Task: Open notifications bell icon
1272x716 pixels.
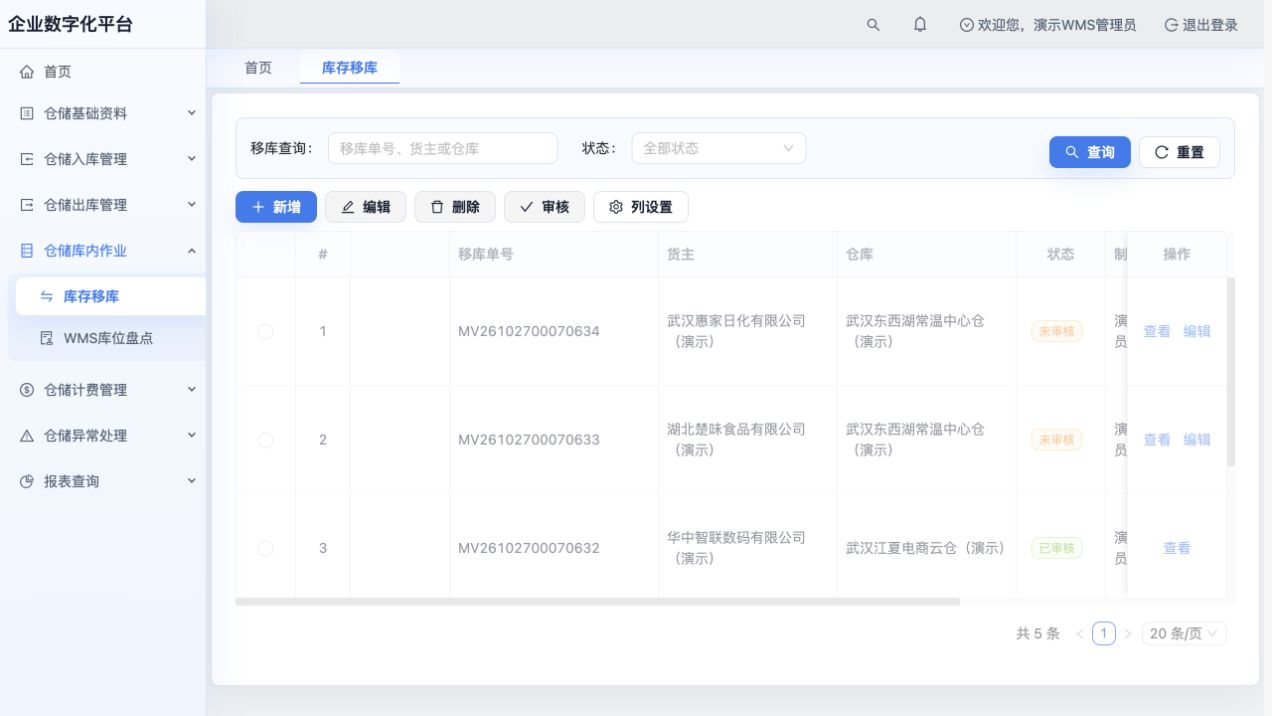Action: pos(920,25)
